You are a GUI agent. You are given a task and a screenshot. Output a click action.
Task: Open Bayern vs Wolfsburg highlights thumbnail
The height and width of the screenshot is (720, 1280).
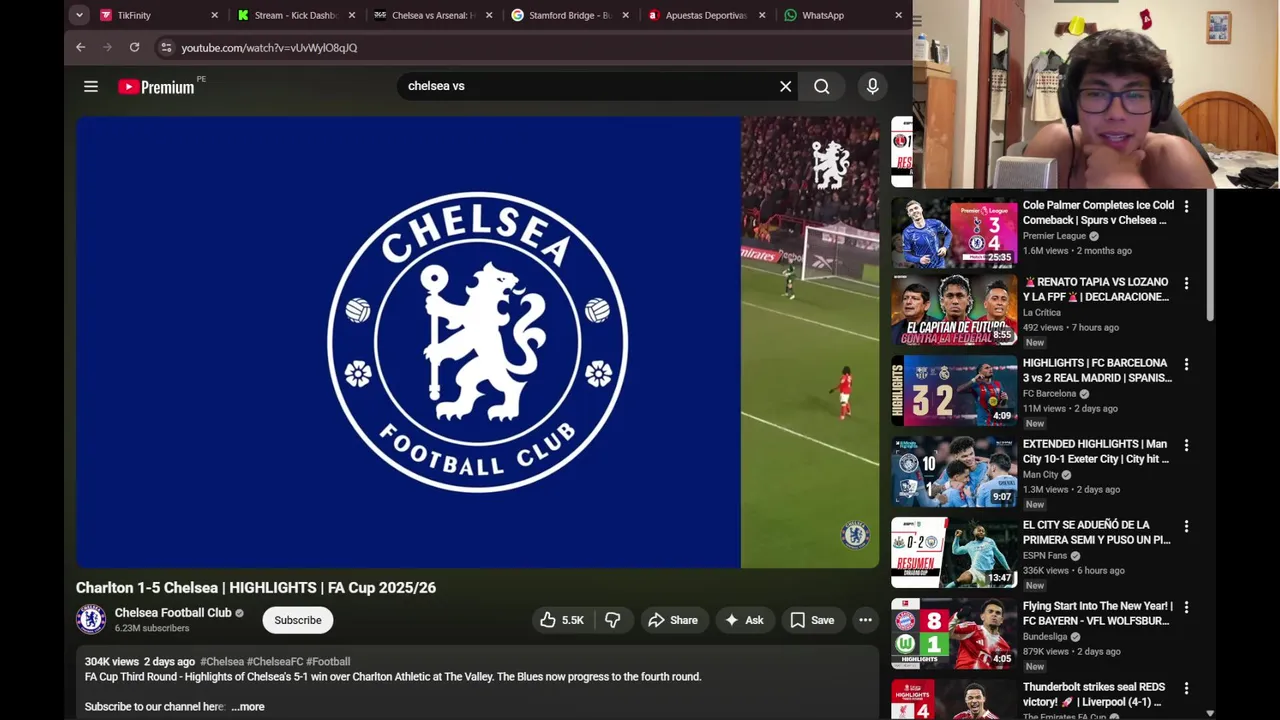click(x=954, y=634)
